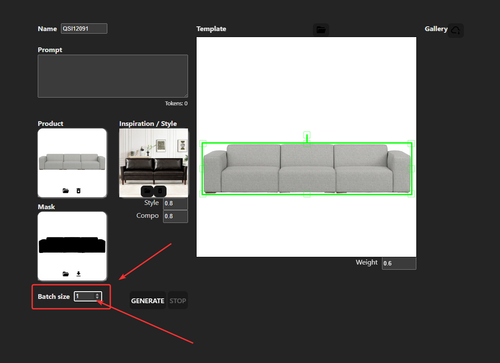Click the Style value field

click(x=175, y=203)
